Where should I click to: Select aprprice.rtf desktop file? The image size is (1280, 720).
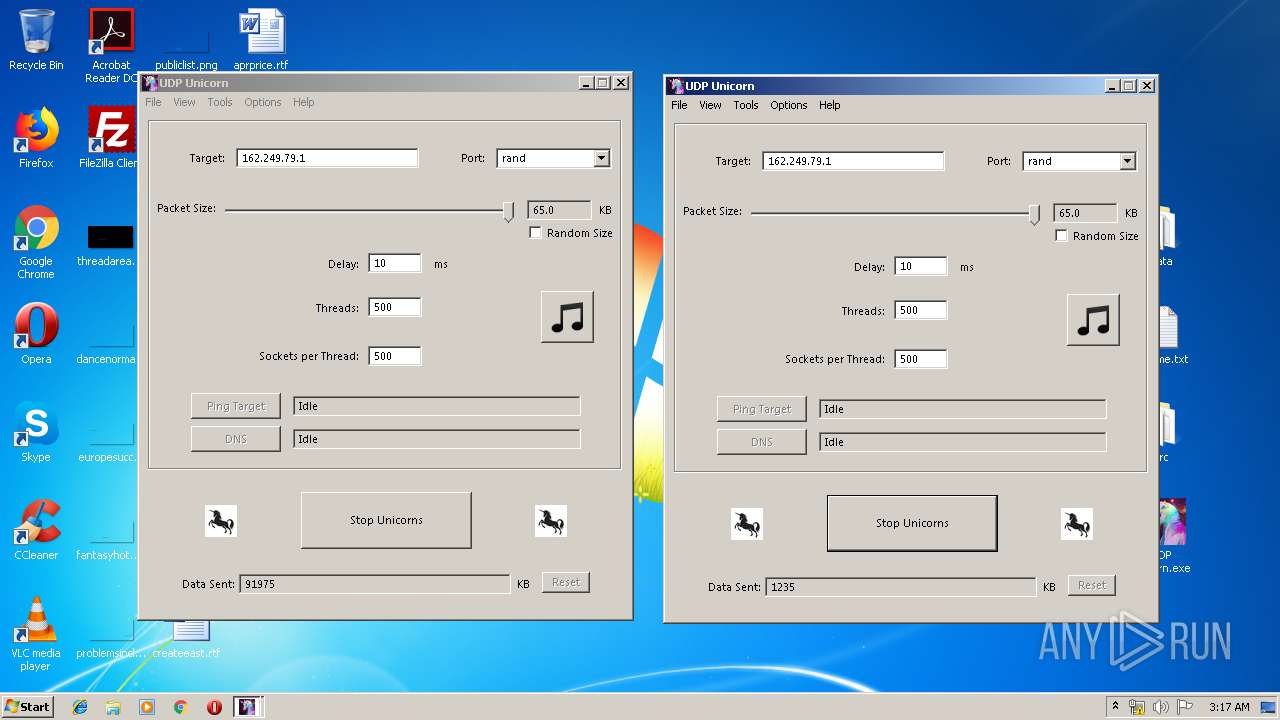(x=261, y=40)
